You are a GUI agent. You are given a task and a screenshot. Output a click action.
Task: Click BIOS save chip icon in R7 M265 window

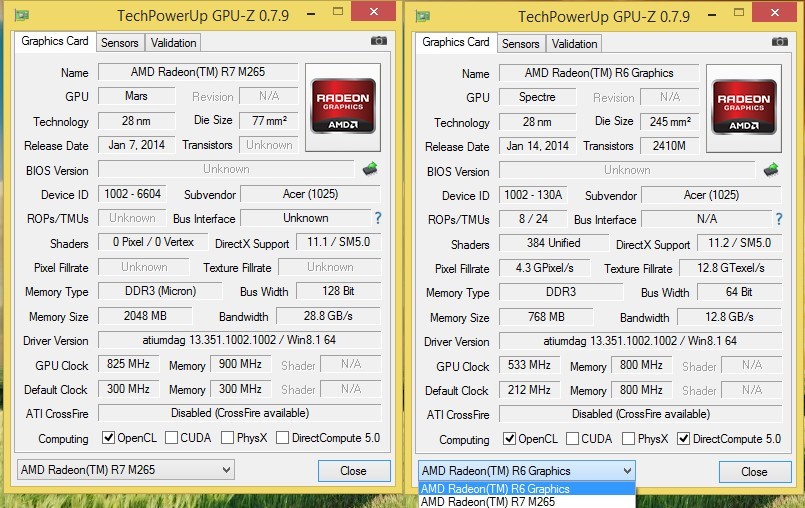coord(370,169)
